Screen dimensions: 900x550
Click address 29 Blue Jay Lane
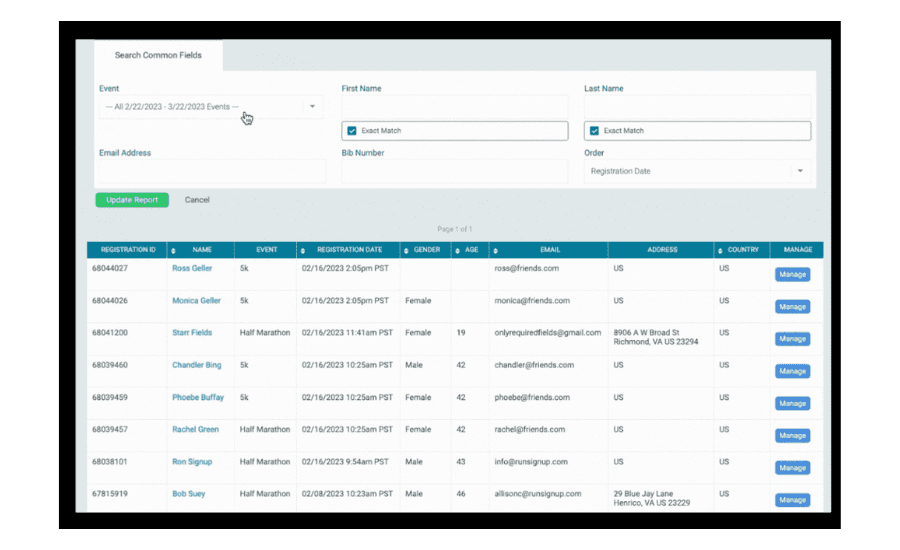643,494
